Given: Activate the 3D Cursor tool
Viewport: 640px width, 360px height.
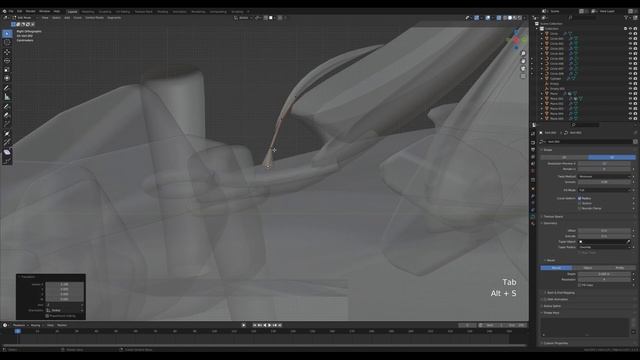Looking at the screenshot, I should coord(7,42).
